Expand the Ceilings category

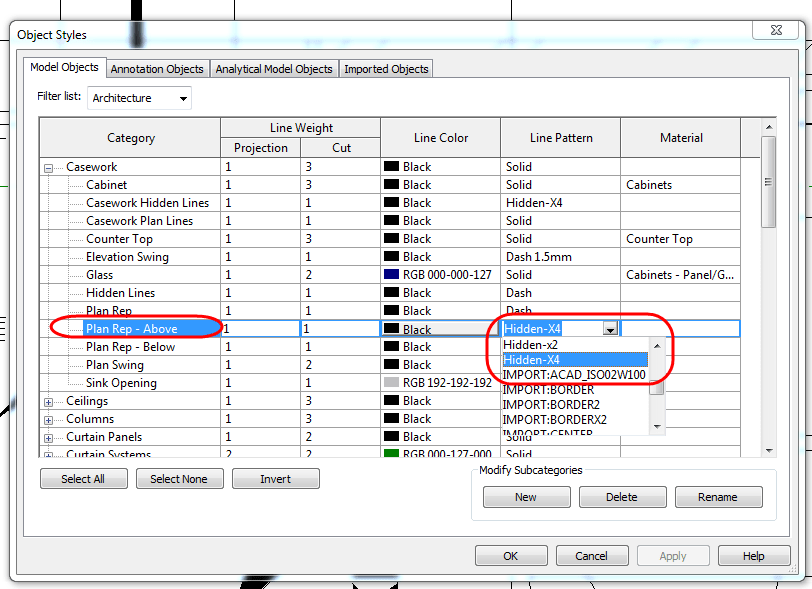click(48, 400)
